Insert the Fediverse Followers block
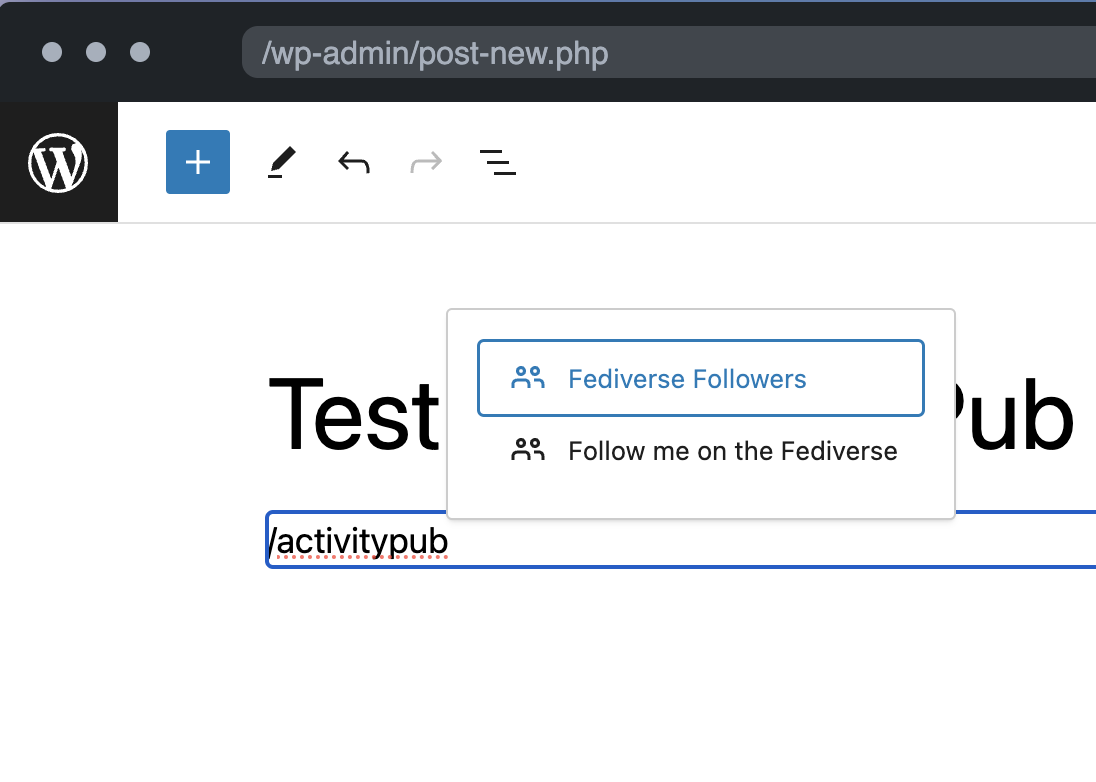Screen dimensions: 1096x782 [687, 379]
